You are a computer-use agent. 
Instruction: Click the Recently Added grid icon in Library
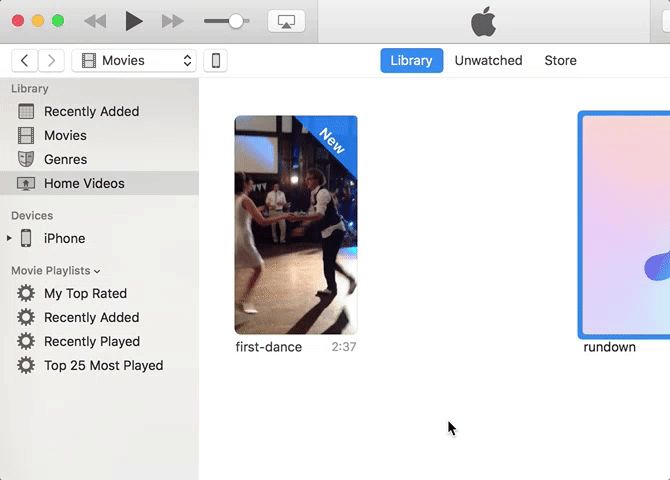tap(26, 112)
